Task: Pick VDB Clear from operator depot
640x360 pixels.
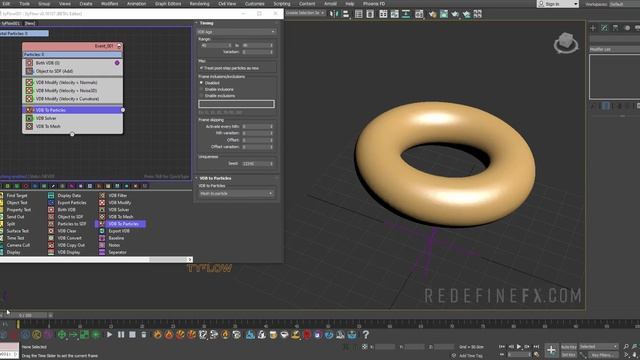Action: click(x=62, y=231)
